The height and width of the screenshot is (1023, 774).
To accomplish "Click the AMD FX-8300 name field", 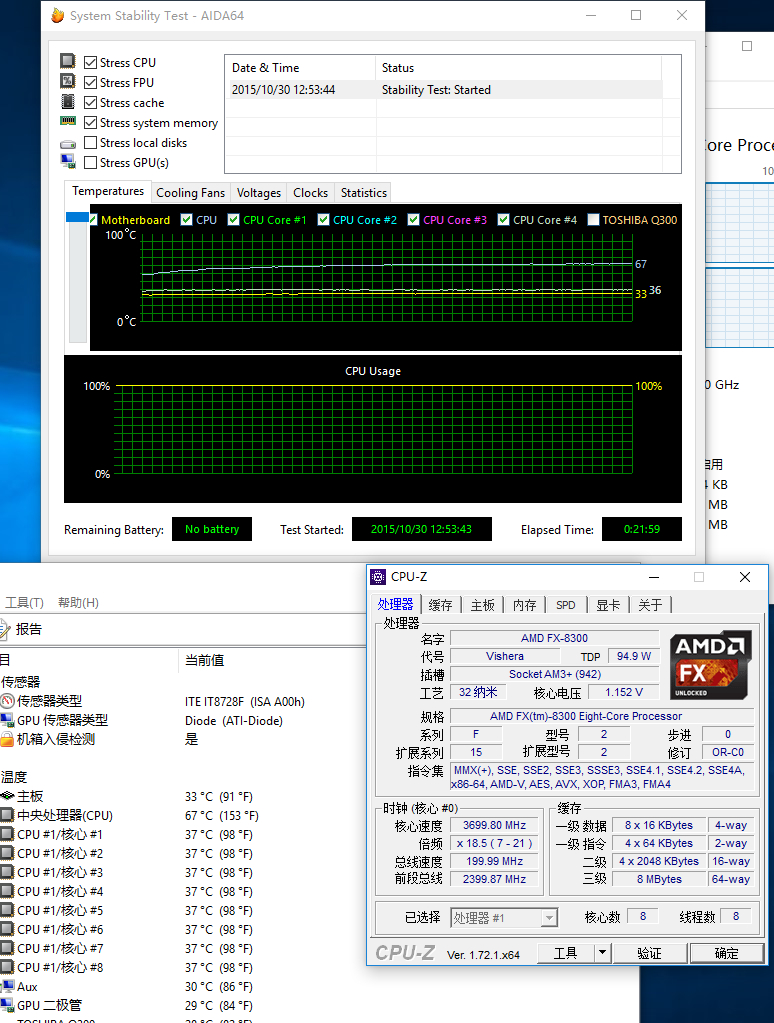I will 554,638.
